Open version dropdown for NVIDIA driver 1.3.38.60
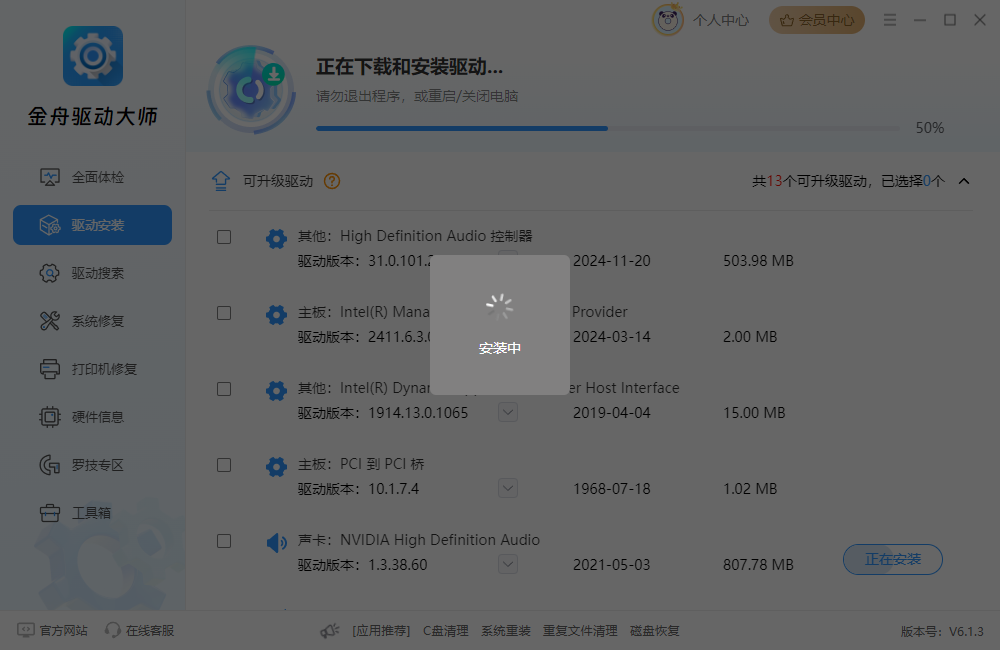 click(x=508, y=564)
